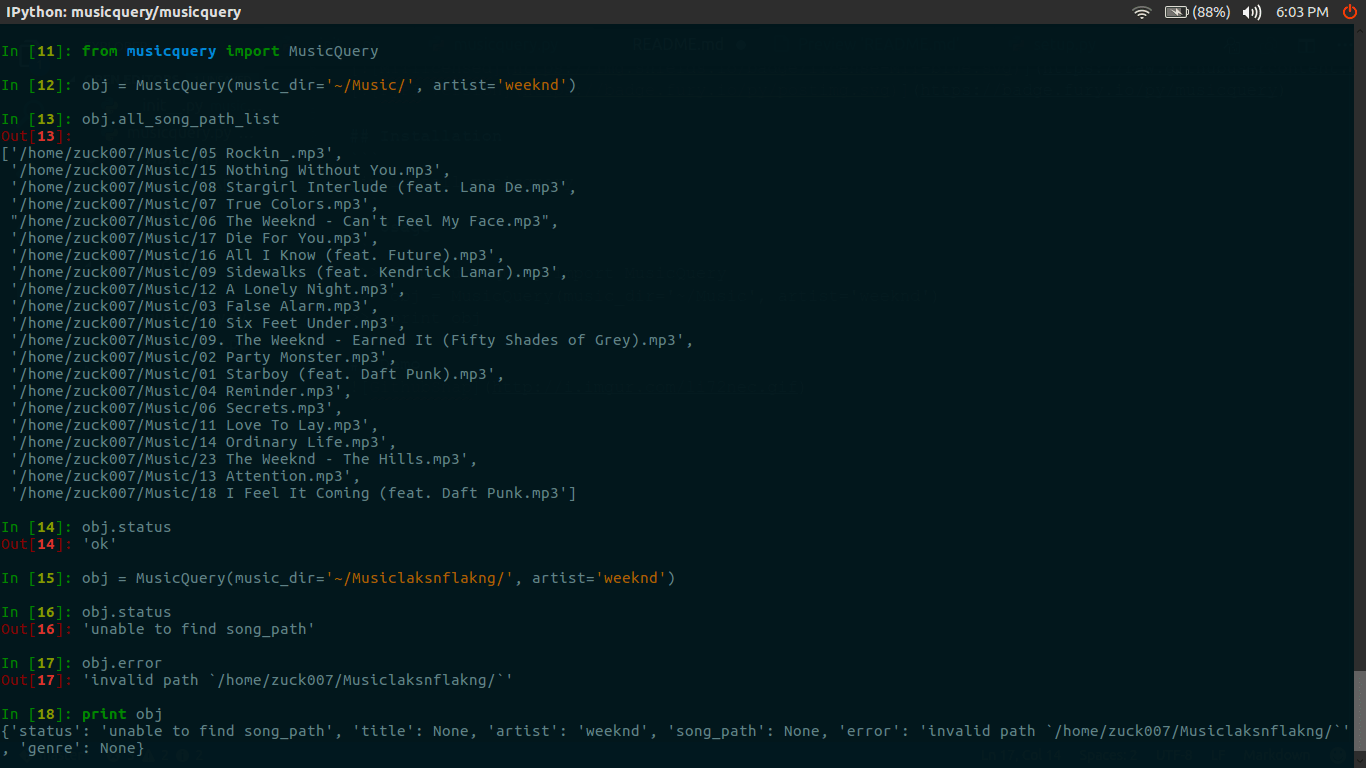Select the '05 Rockin_.mp3' path line
1366x768 pixels.
[172, 153]
